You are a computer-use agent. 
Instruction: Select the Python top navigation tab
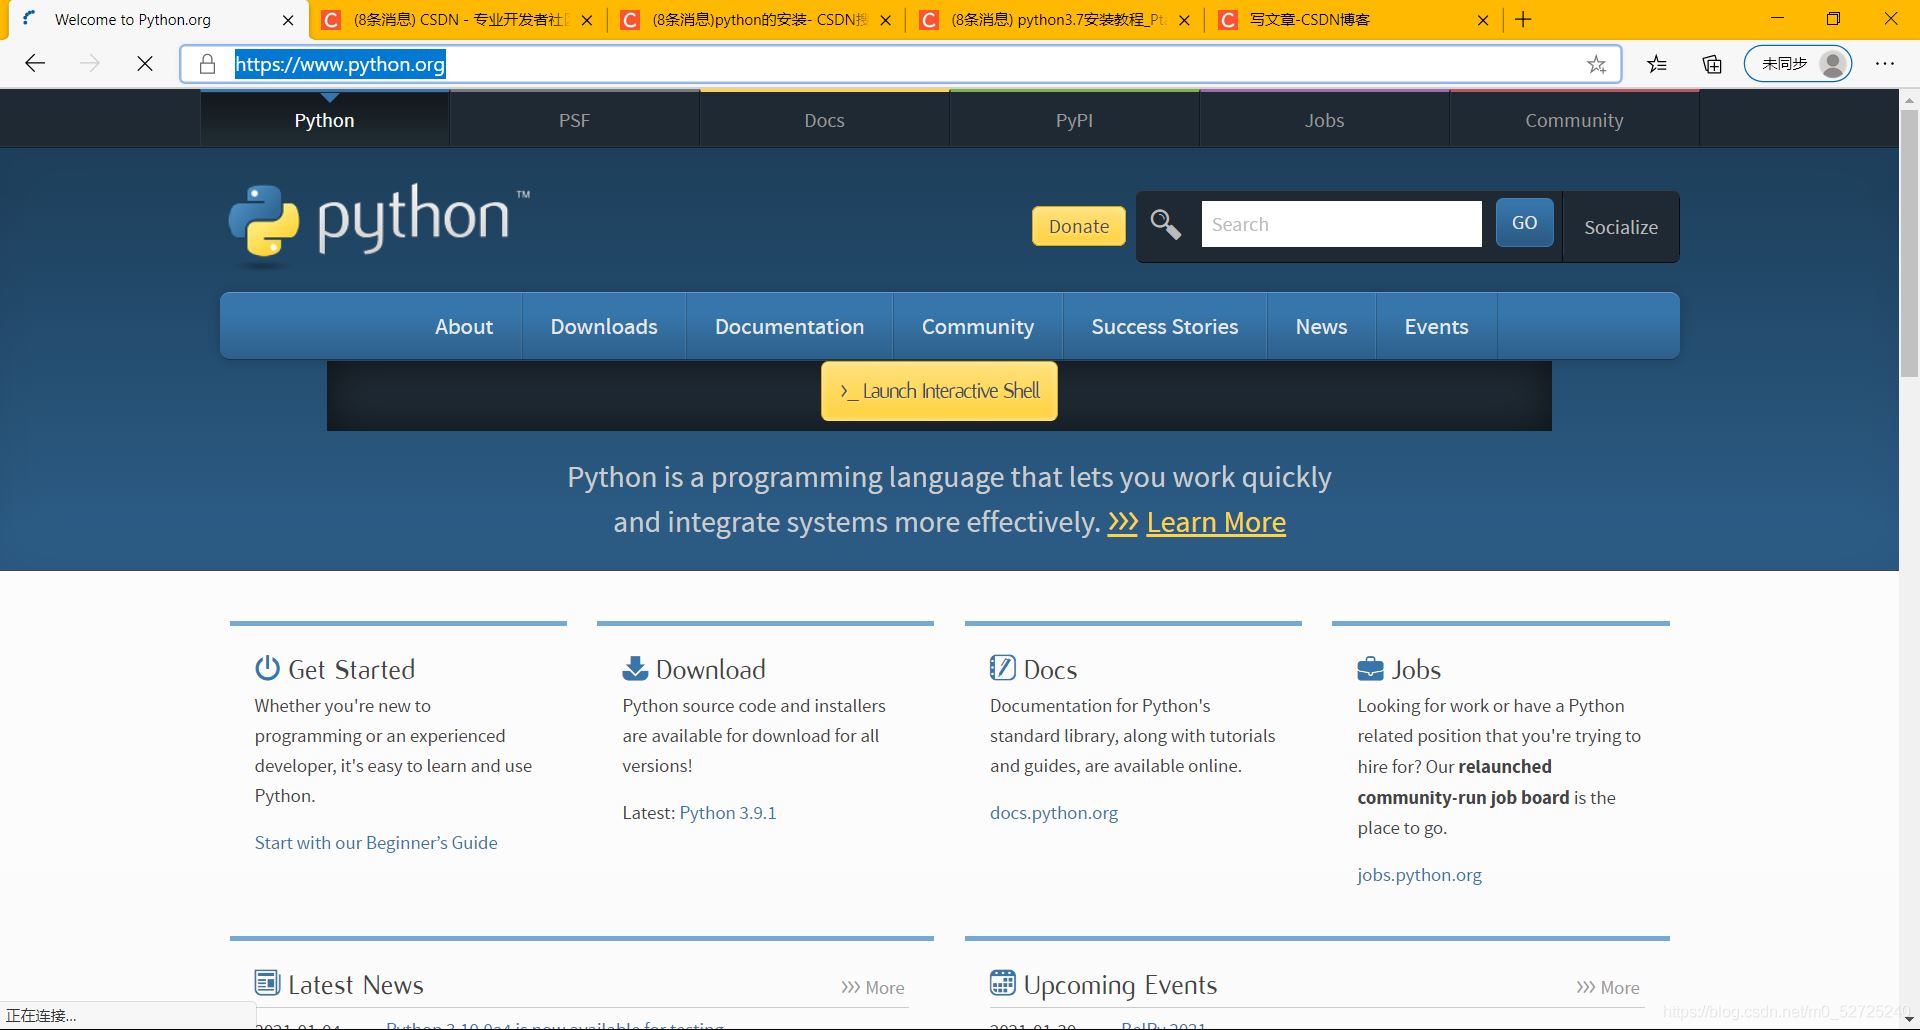pyautogui.click(x=325, y=120)
